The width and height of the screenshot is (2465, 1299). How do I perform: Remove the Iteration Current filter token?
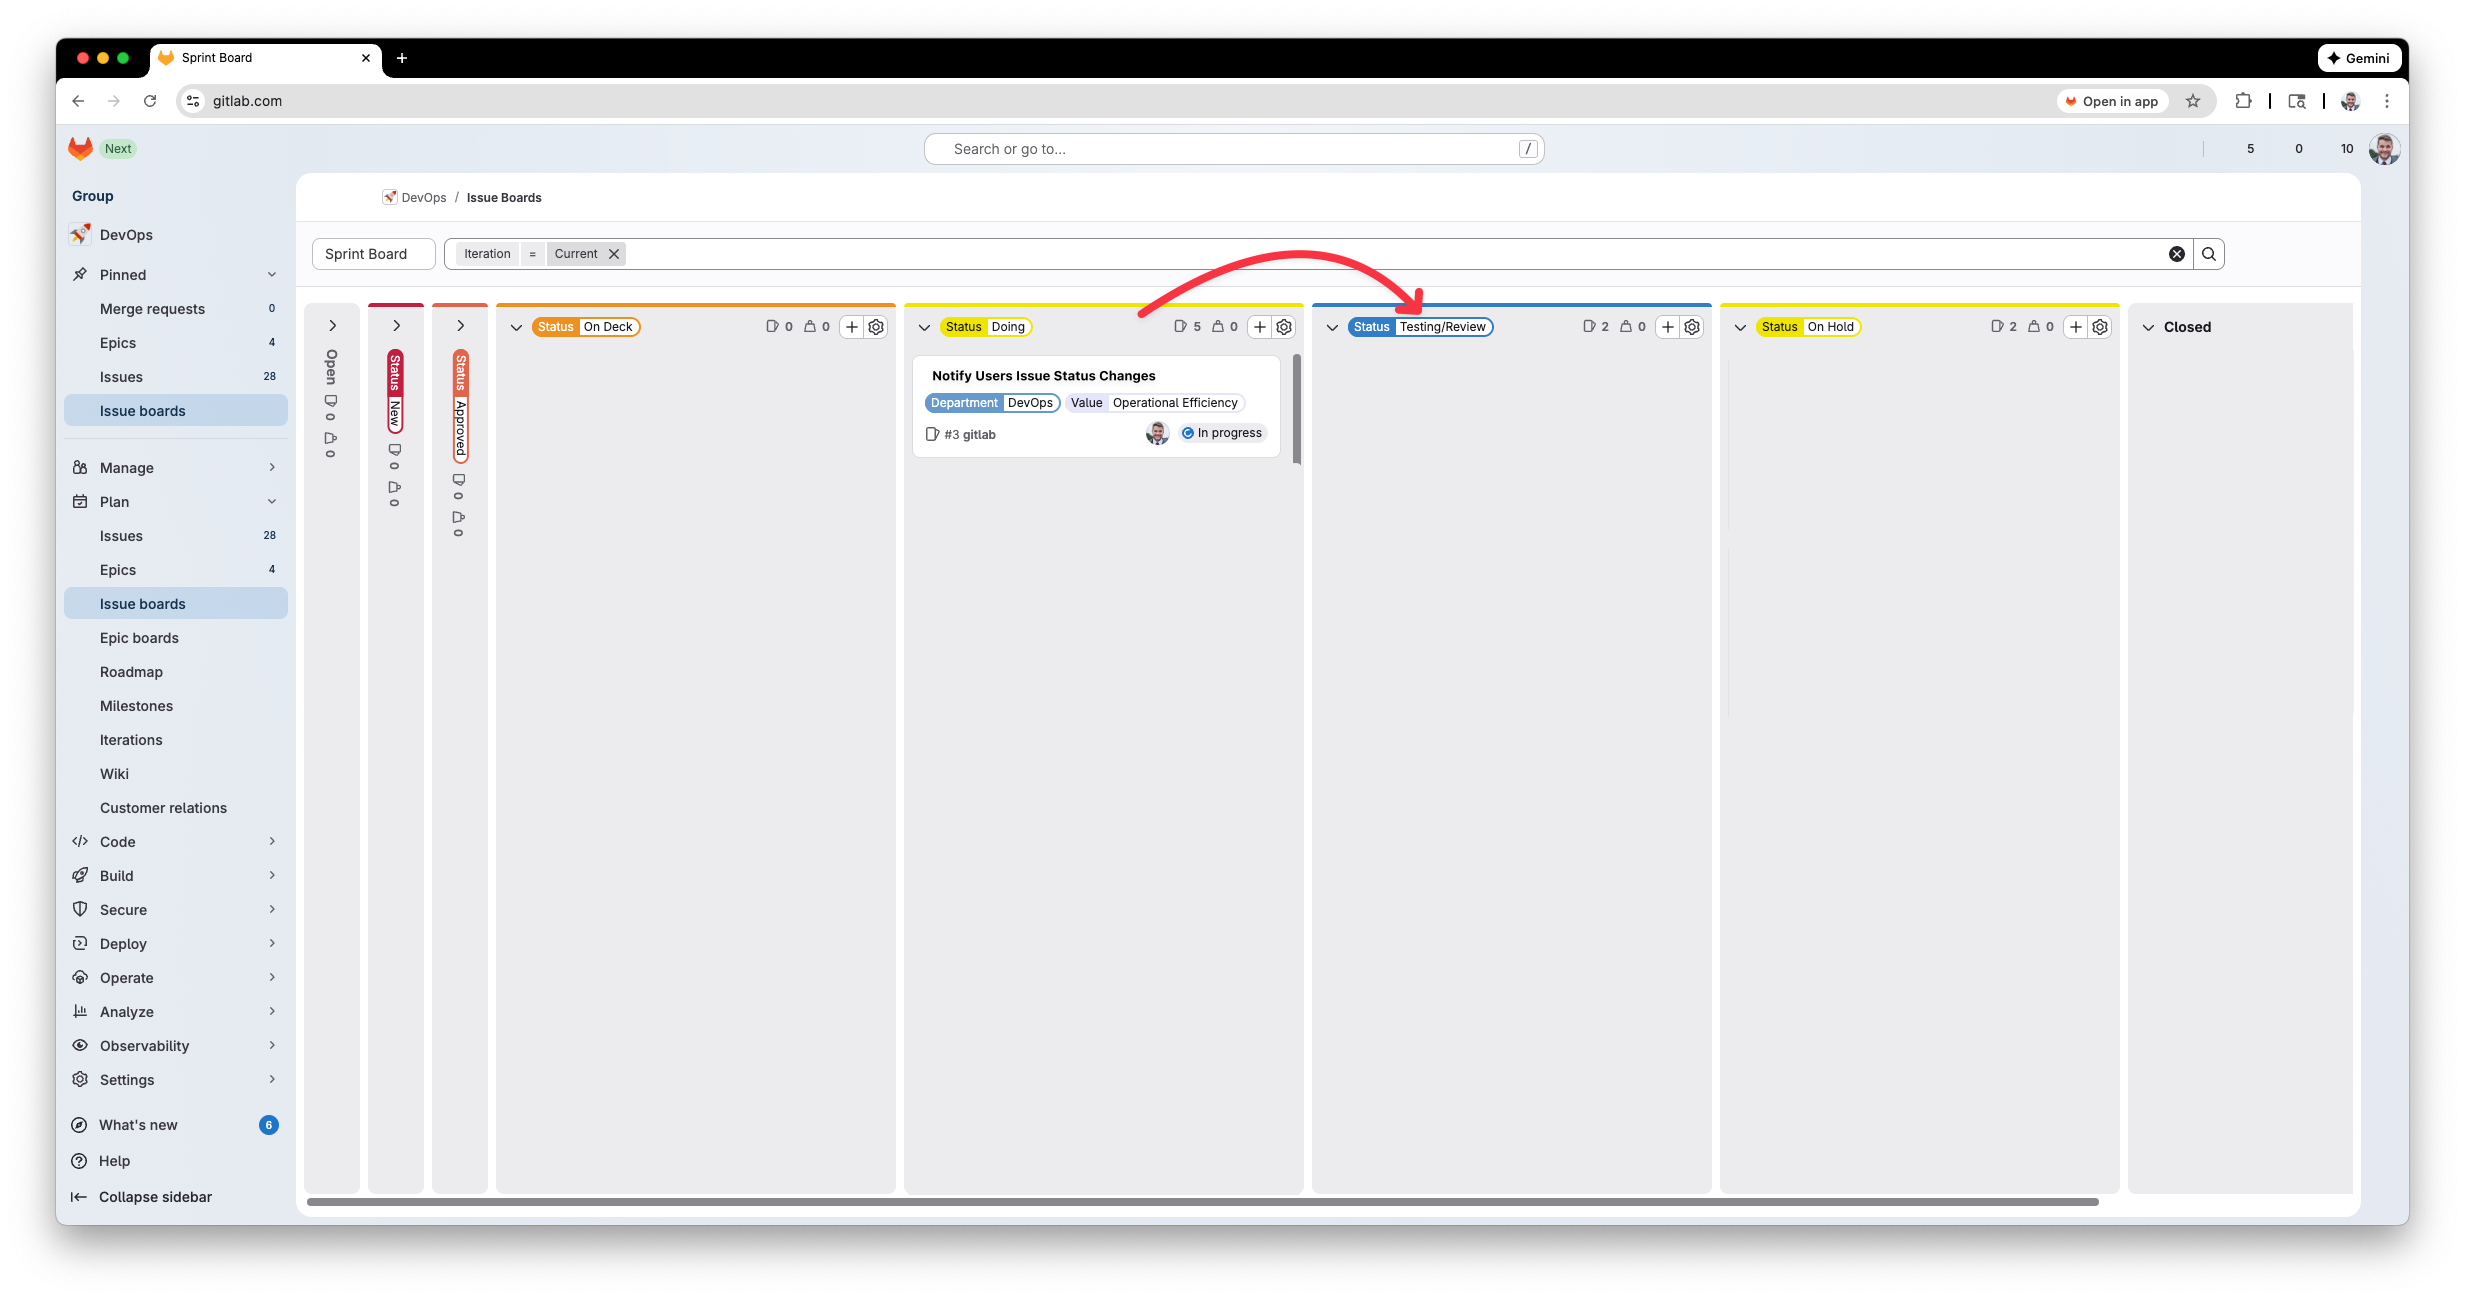tap(614, 254)
